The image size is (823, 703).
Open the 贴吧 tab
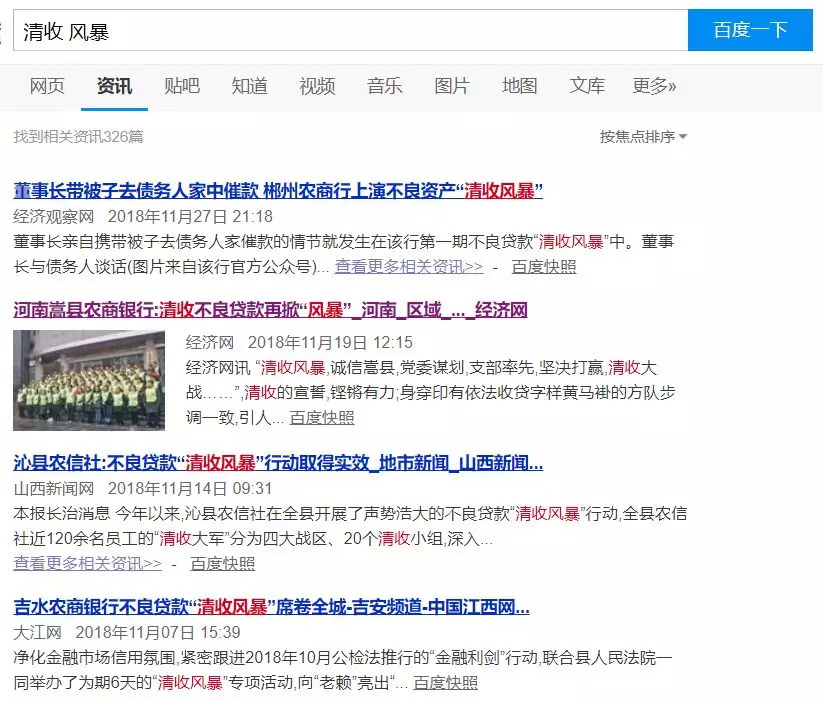click(x=182, y=86)
